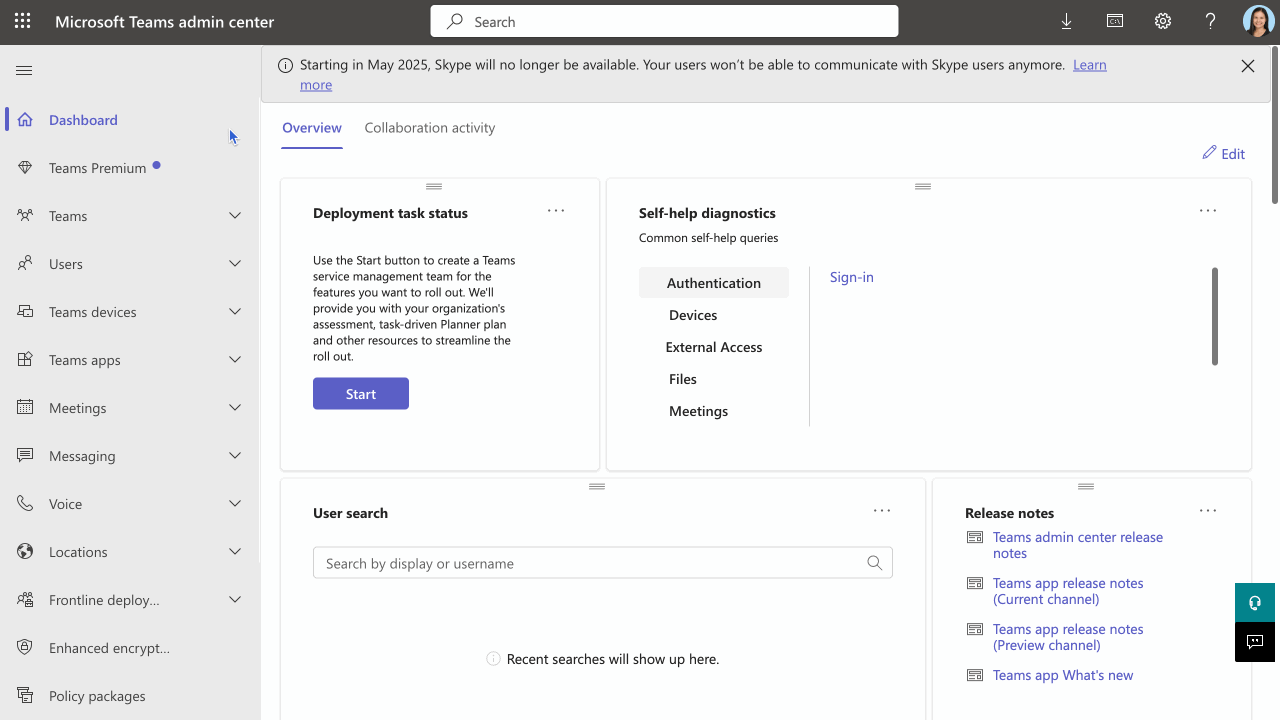The image size is (1280, 720).
Task: Click Search by display or username field
Action: click(x=603, y=563)
